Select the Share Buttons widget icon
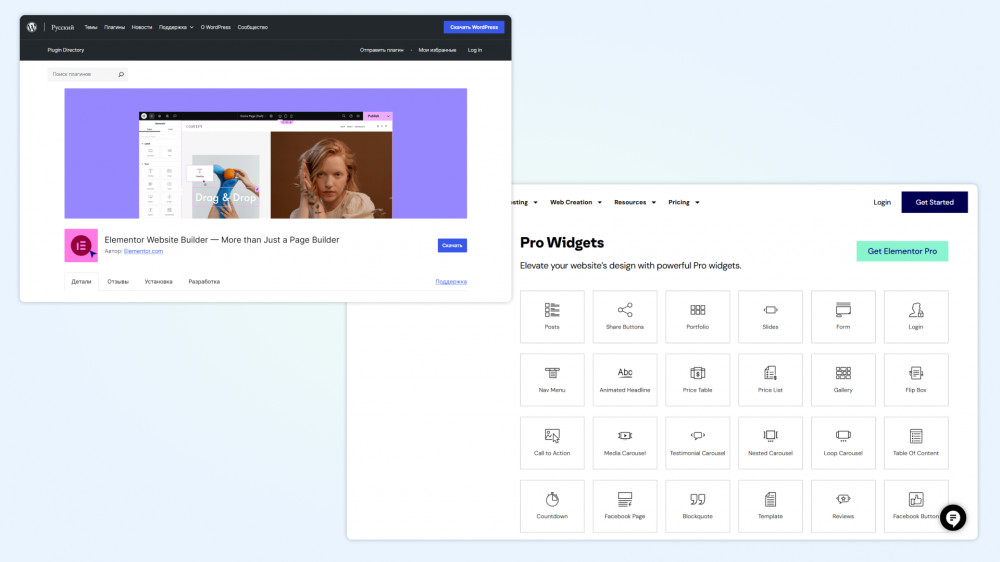Viewport: 1000px width, 562px height. coord(625,310)
